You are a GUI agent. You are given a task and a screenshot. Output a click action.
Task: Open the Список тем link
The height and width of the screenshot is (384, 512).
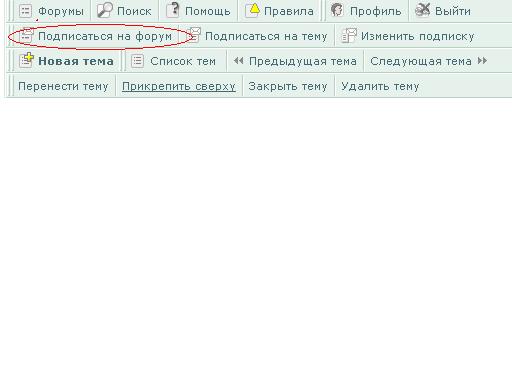click(183, 61)
